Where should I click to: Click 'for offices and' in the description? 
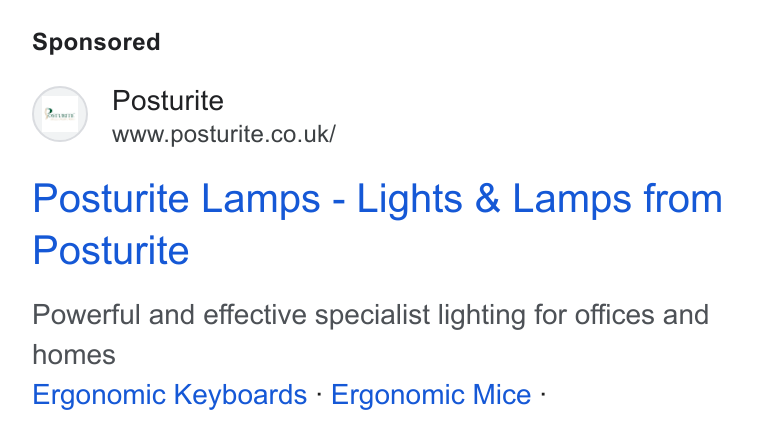point(622,315)
